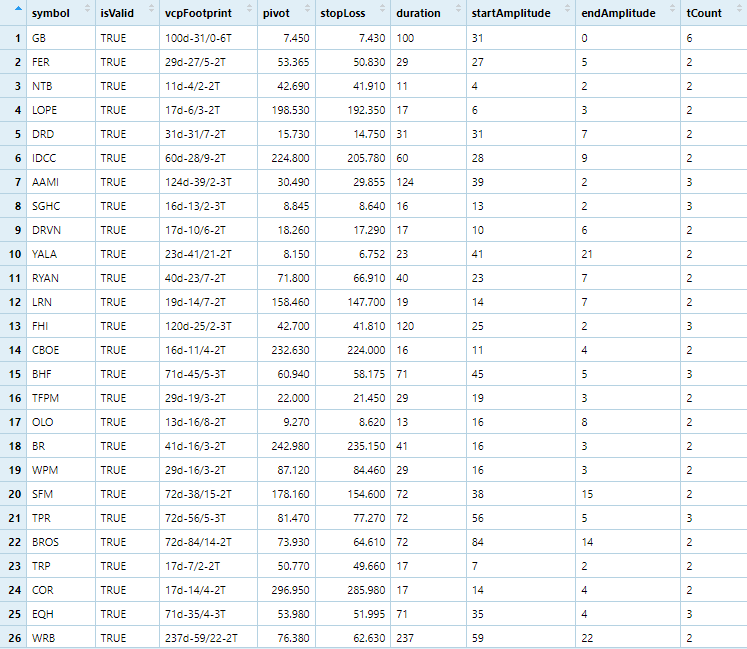Sort by the startAmplitude column header
This screenshot has height=649, width=747.
pyautogui.click(x=521, y=13)
